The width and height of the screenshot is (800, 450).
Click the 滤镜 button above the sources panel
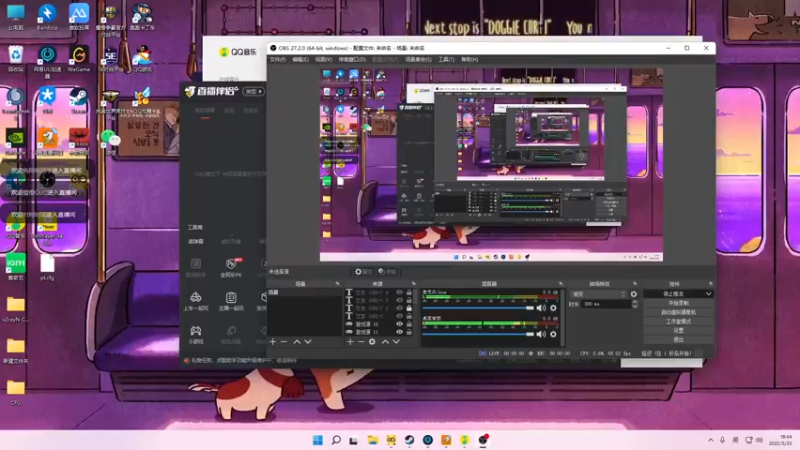[x=387, y=272]
